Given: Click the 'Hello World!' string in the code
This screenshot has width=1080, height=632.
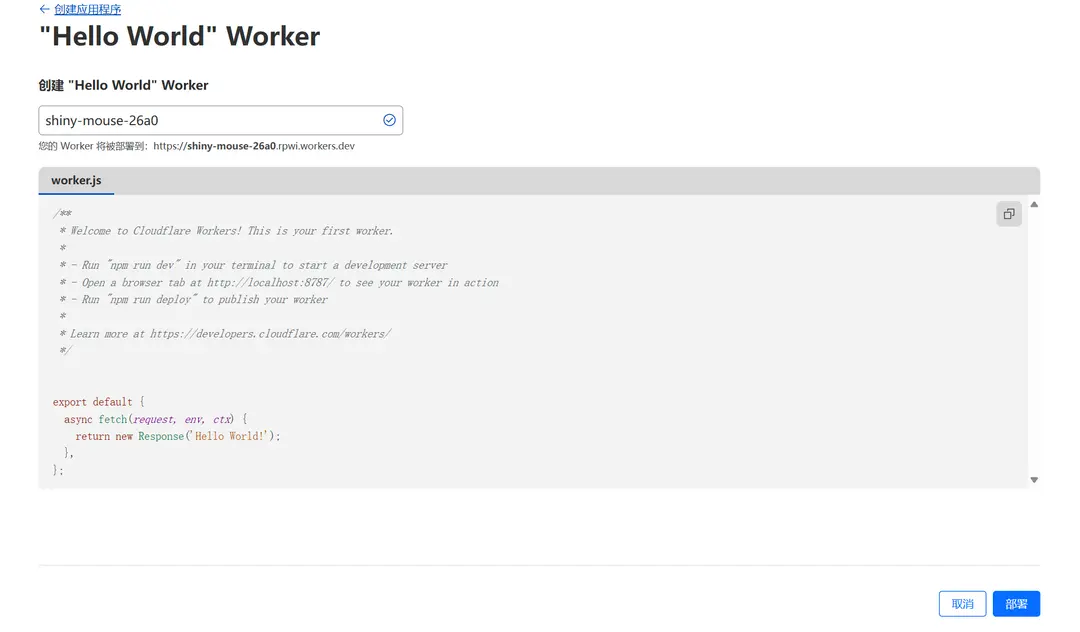Looking at the screenshot, I should coord(231,437).
